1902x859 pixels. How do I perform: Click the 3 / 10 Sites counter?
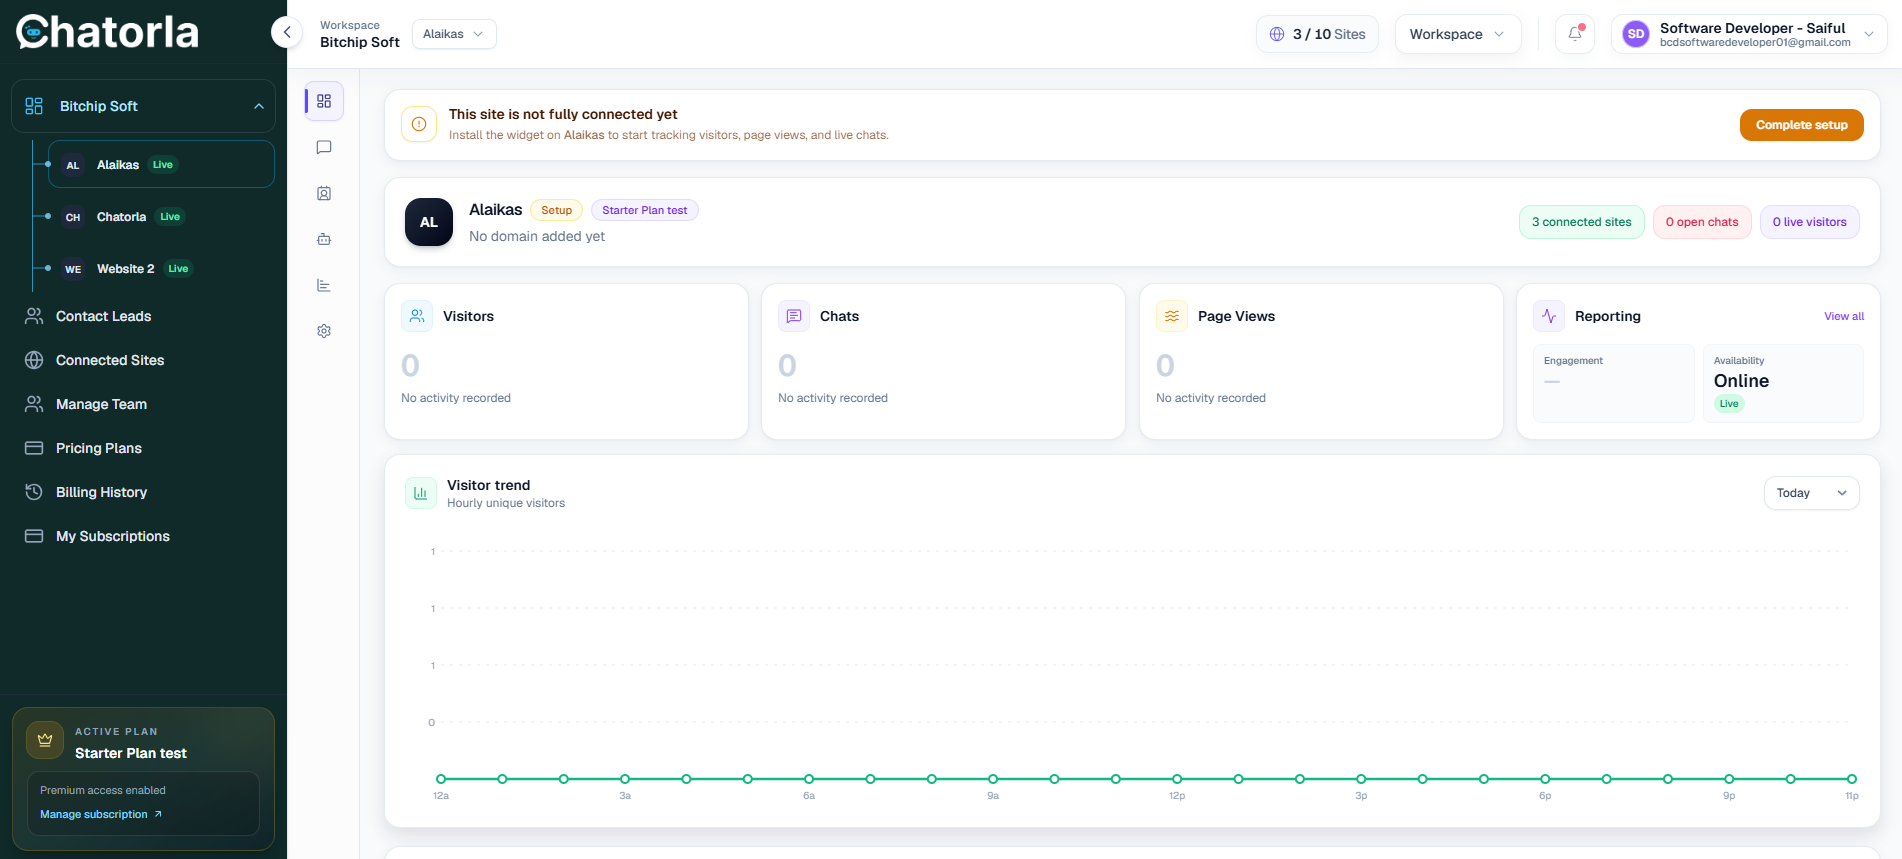1317,34
